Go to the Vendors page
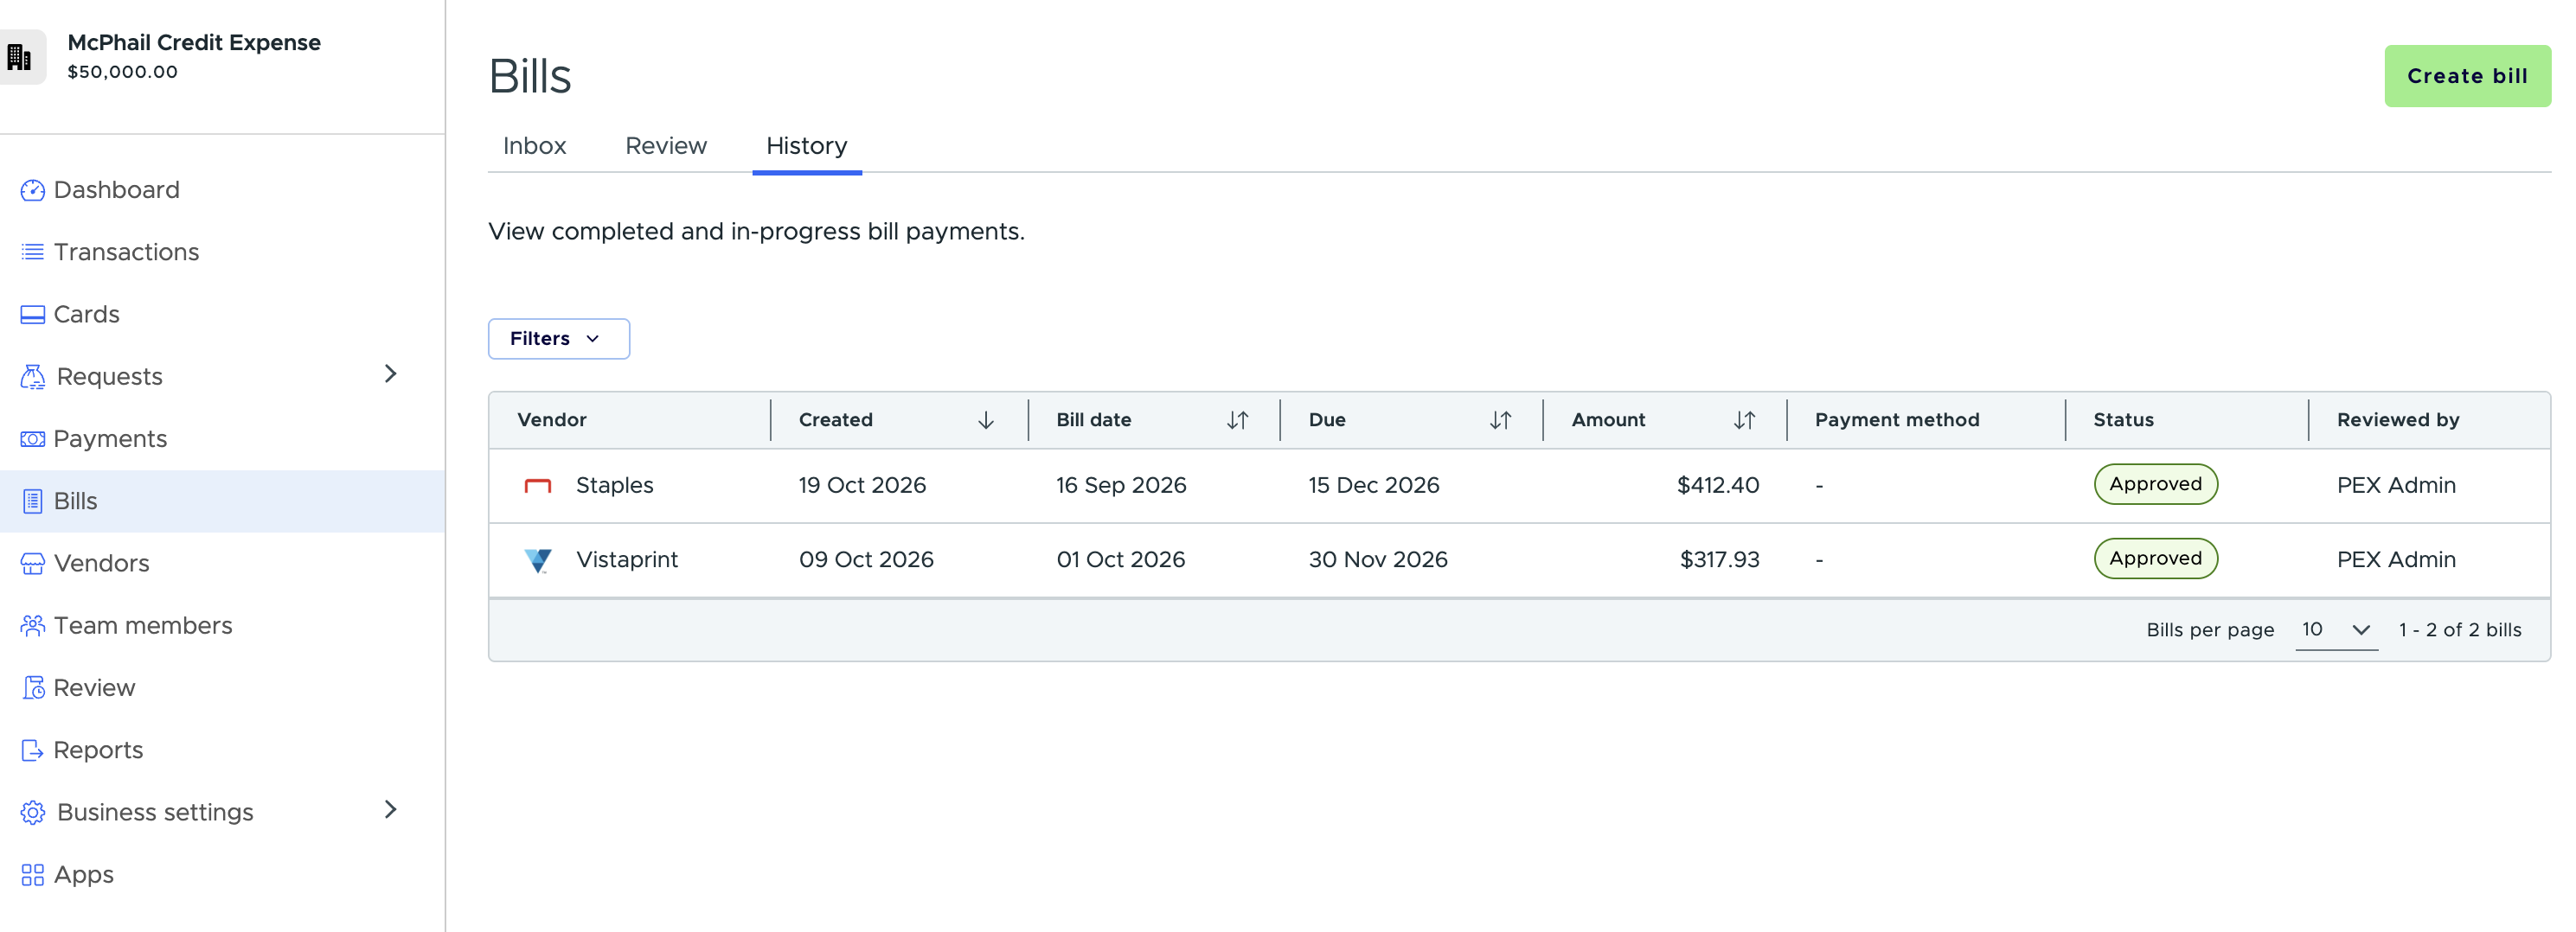 (x=101, y=564)
